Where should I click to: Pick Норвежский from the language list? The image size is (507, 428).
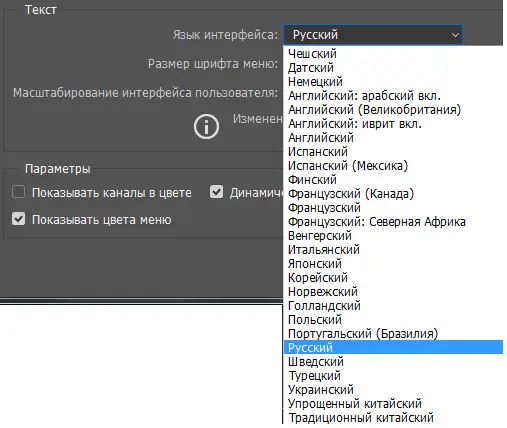[393, 292]
